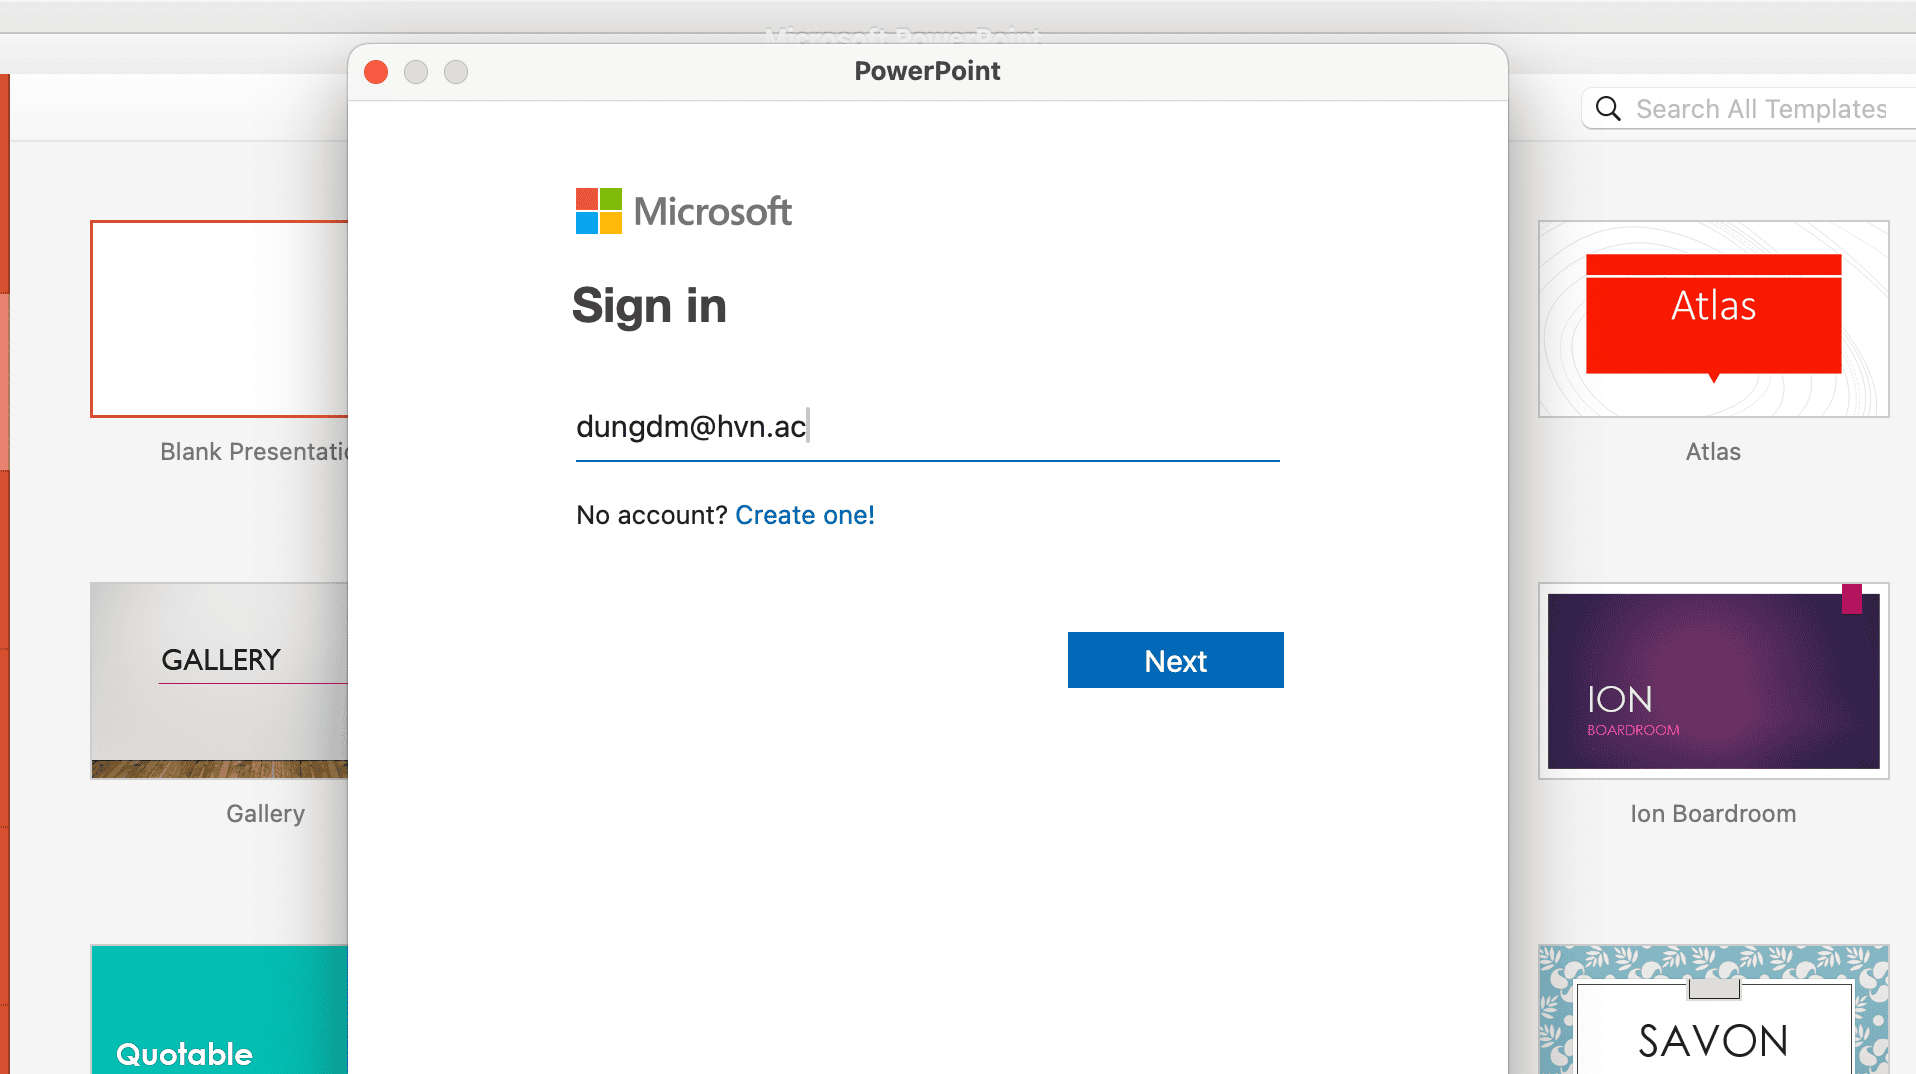
Task: Click the "Sign in" heading text
Action: tap(649, 306)
